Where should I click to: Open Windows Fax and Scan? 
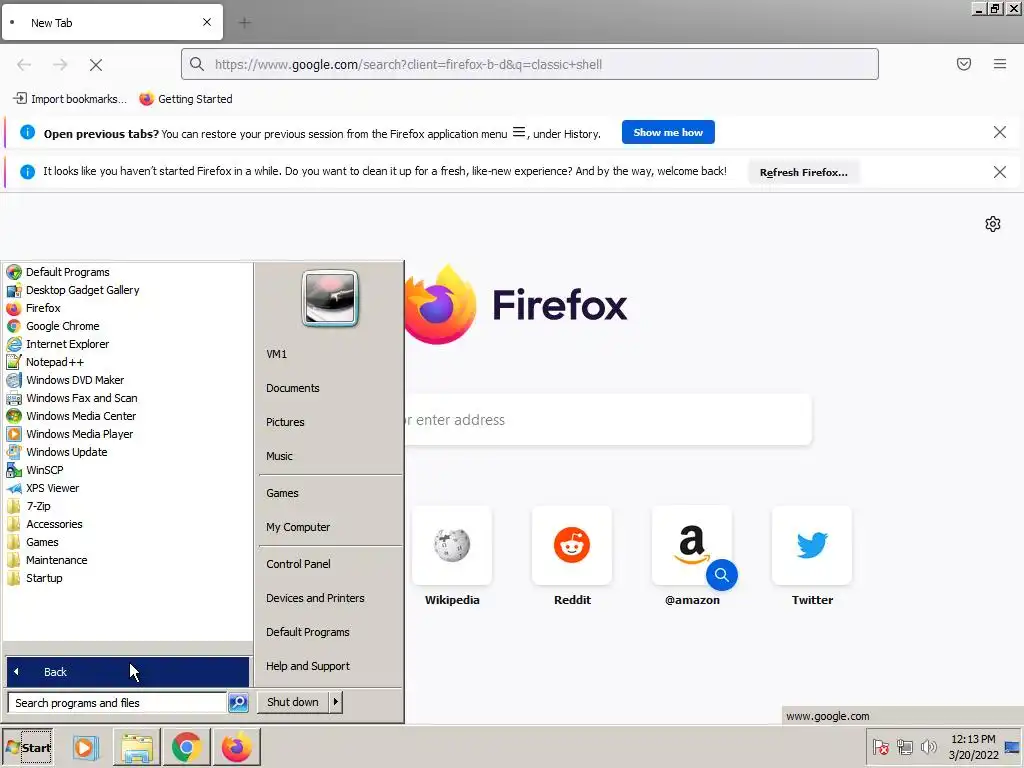(x=72, y=398)
